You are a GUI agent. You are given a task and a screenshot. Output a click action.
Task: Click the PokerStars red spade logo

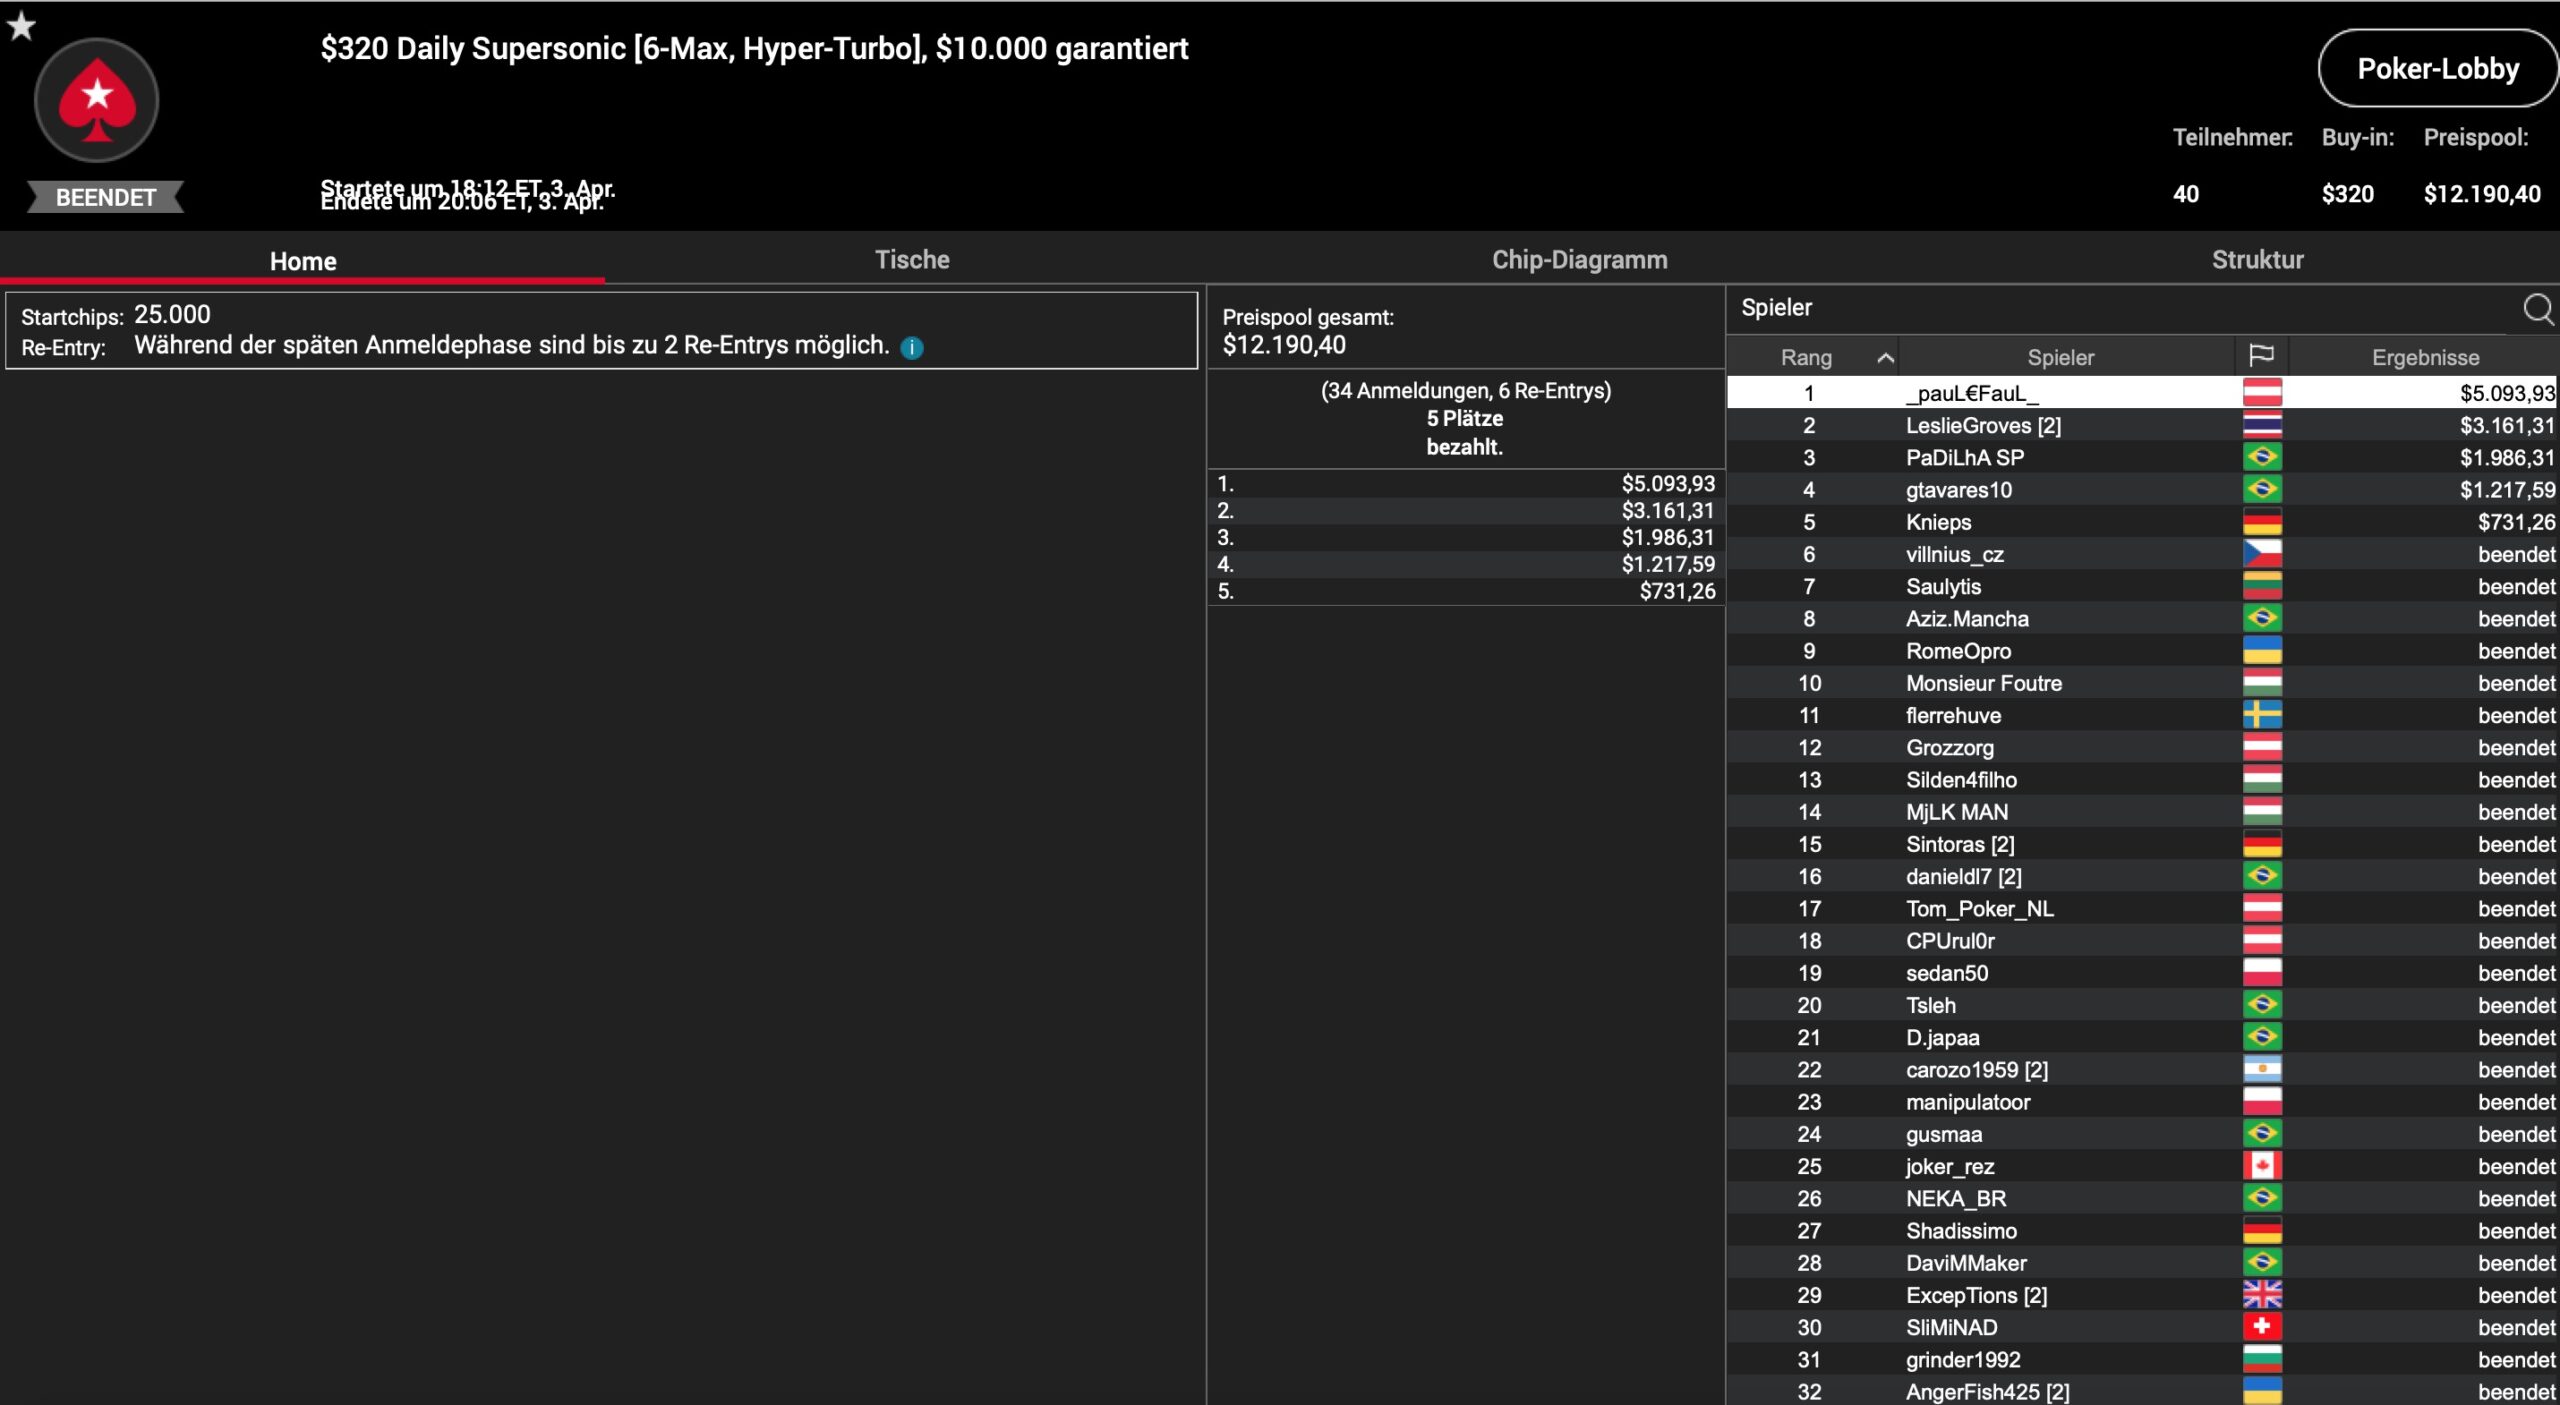click(x=97, y=101)
